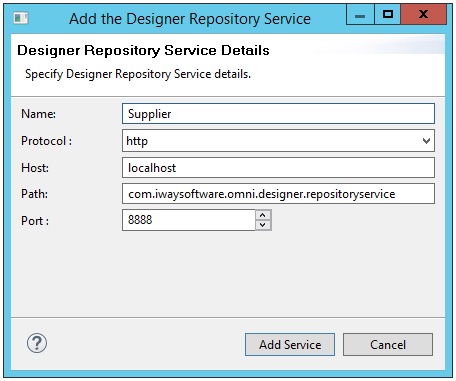Focus the Path field with com.iwaysoftware text
This screenshot has width=456, height=381.
pos(278,194)
